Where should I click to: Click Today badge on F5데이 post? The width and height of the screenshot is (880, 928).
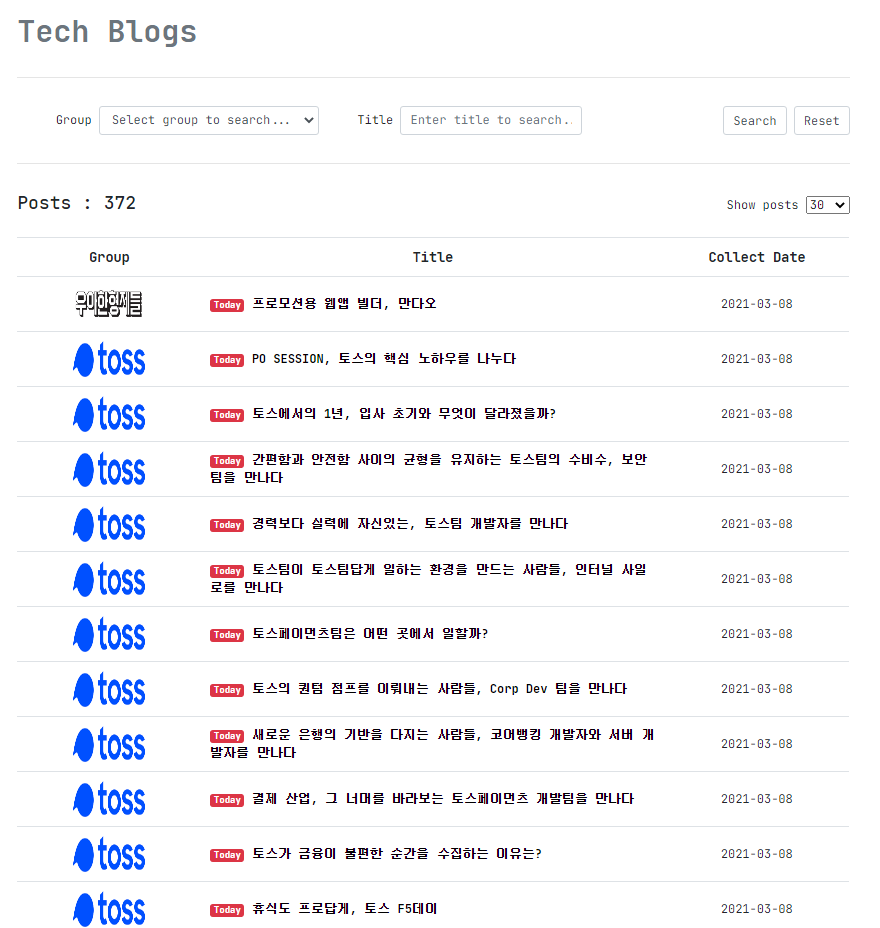point(227,910)
